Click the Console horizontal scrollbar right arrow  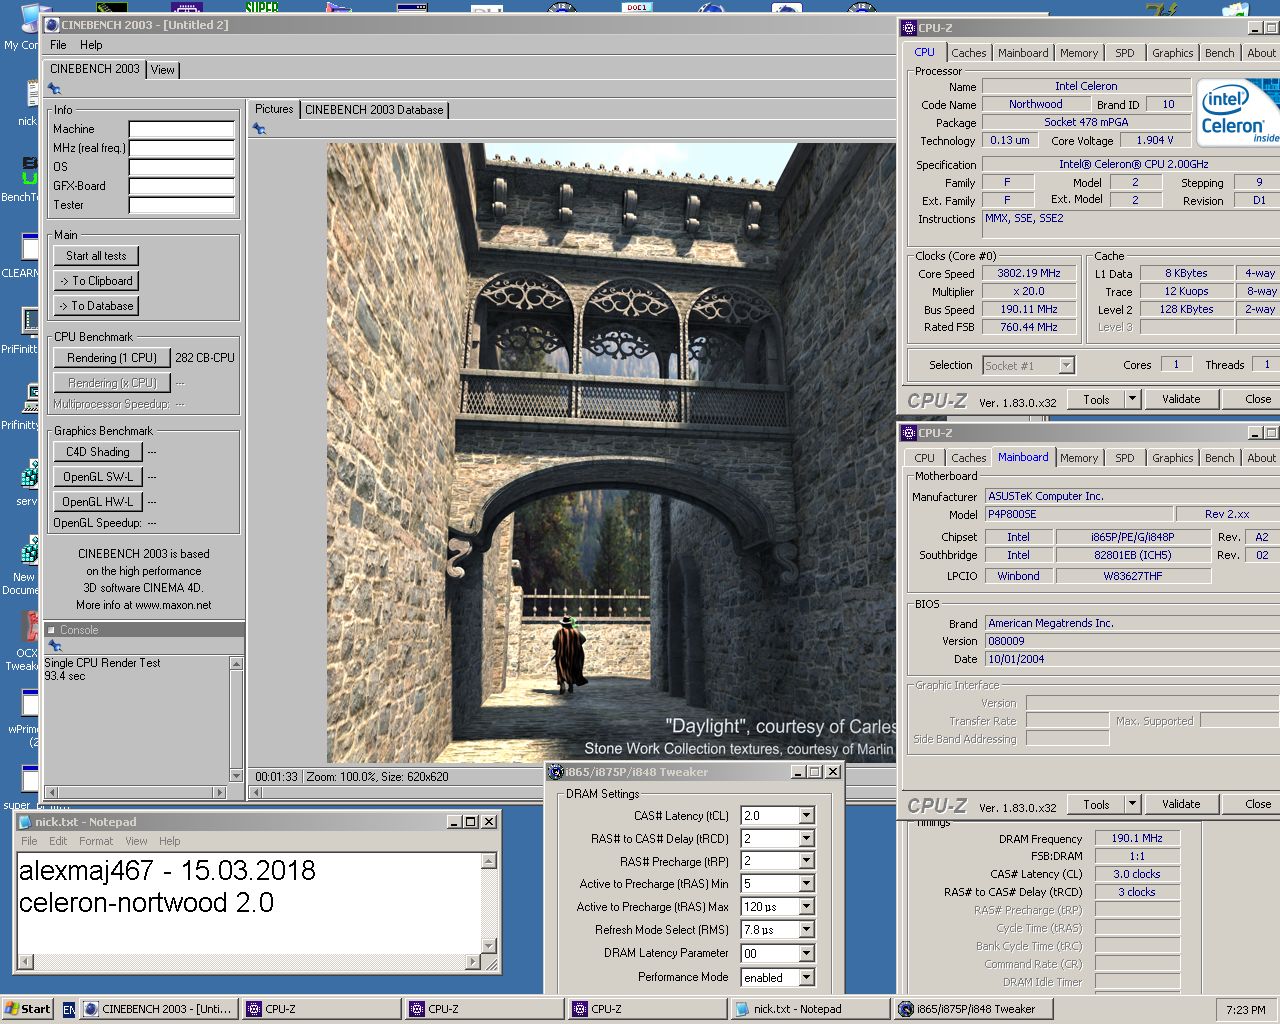[221, 792]
